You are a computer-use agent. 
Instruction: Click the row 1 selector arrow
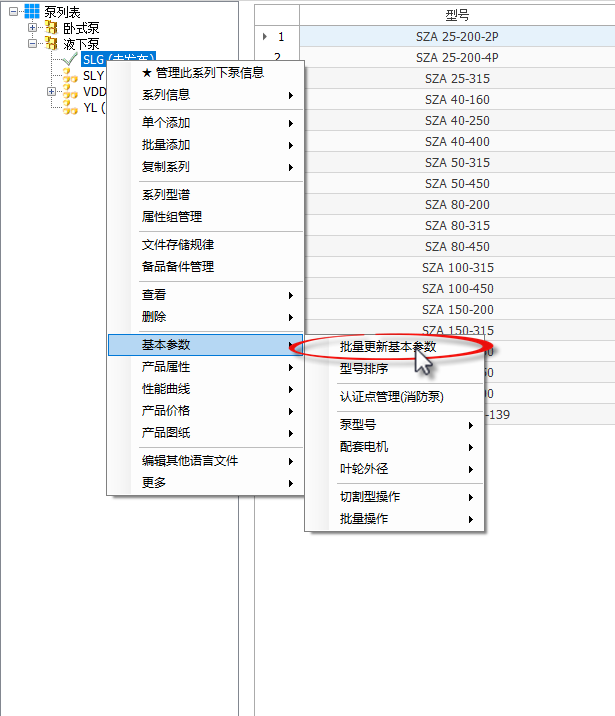point(265,36)
